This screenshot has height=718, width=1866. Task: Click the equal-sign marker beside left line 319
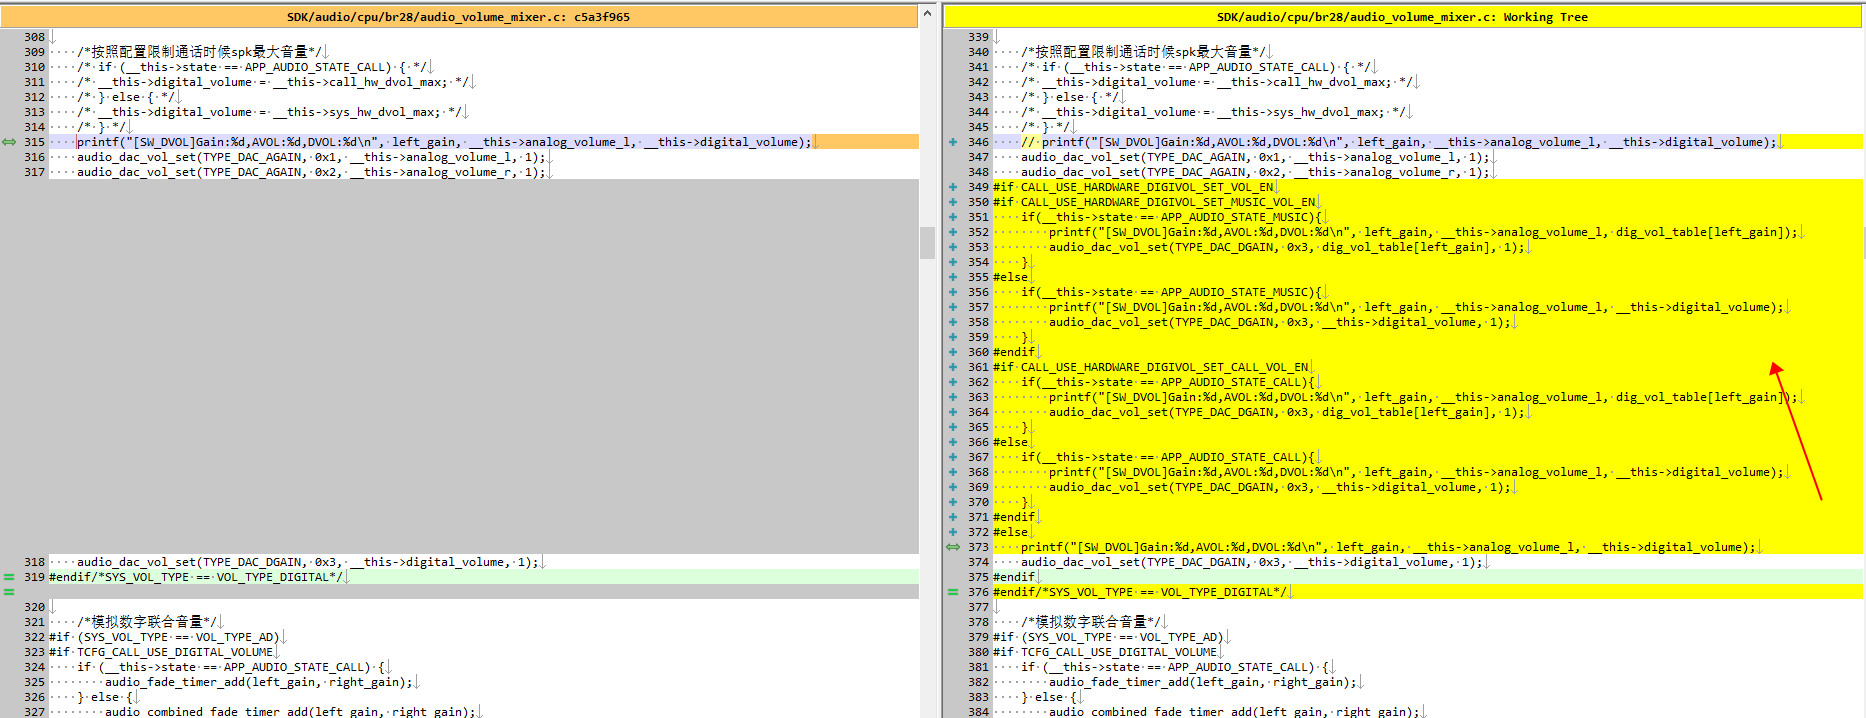point(9,577)
